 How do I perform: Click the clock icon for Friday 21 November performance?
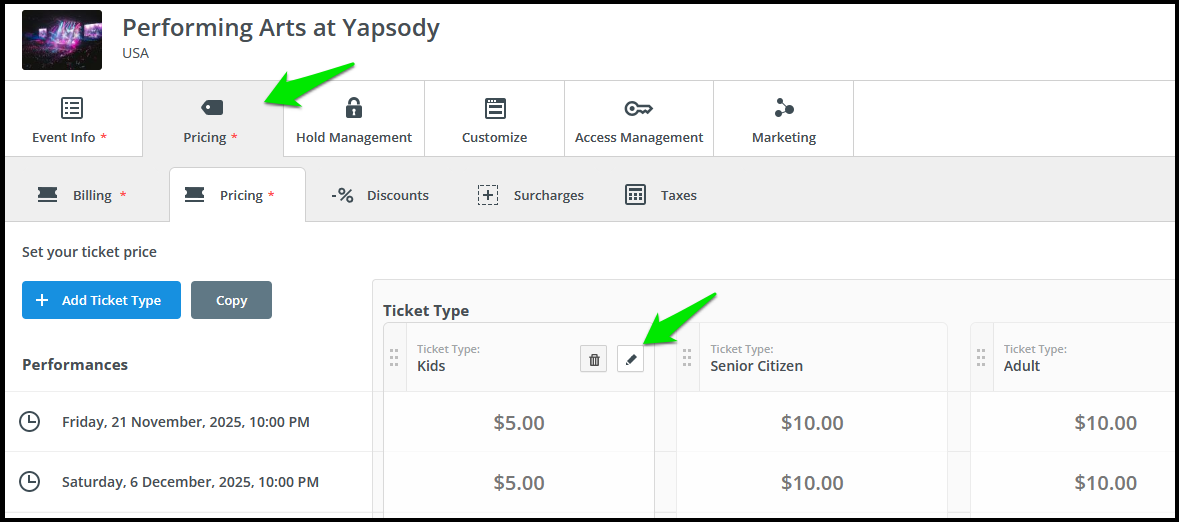29,422
